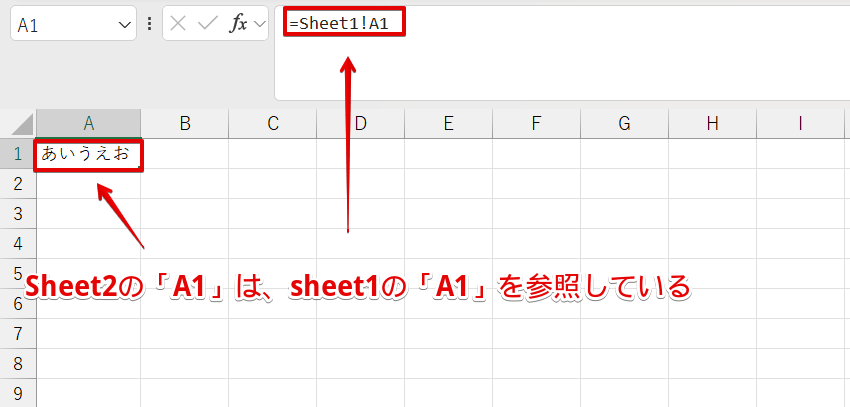Click cell A1 containing あいうえお
This screenshot has height=407, width=850.
[88, 156]
